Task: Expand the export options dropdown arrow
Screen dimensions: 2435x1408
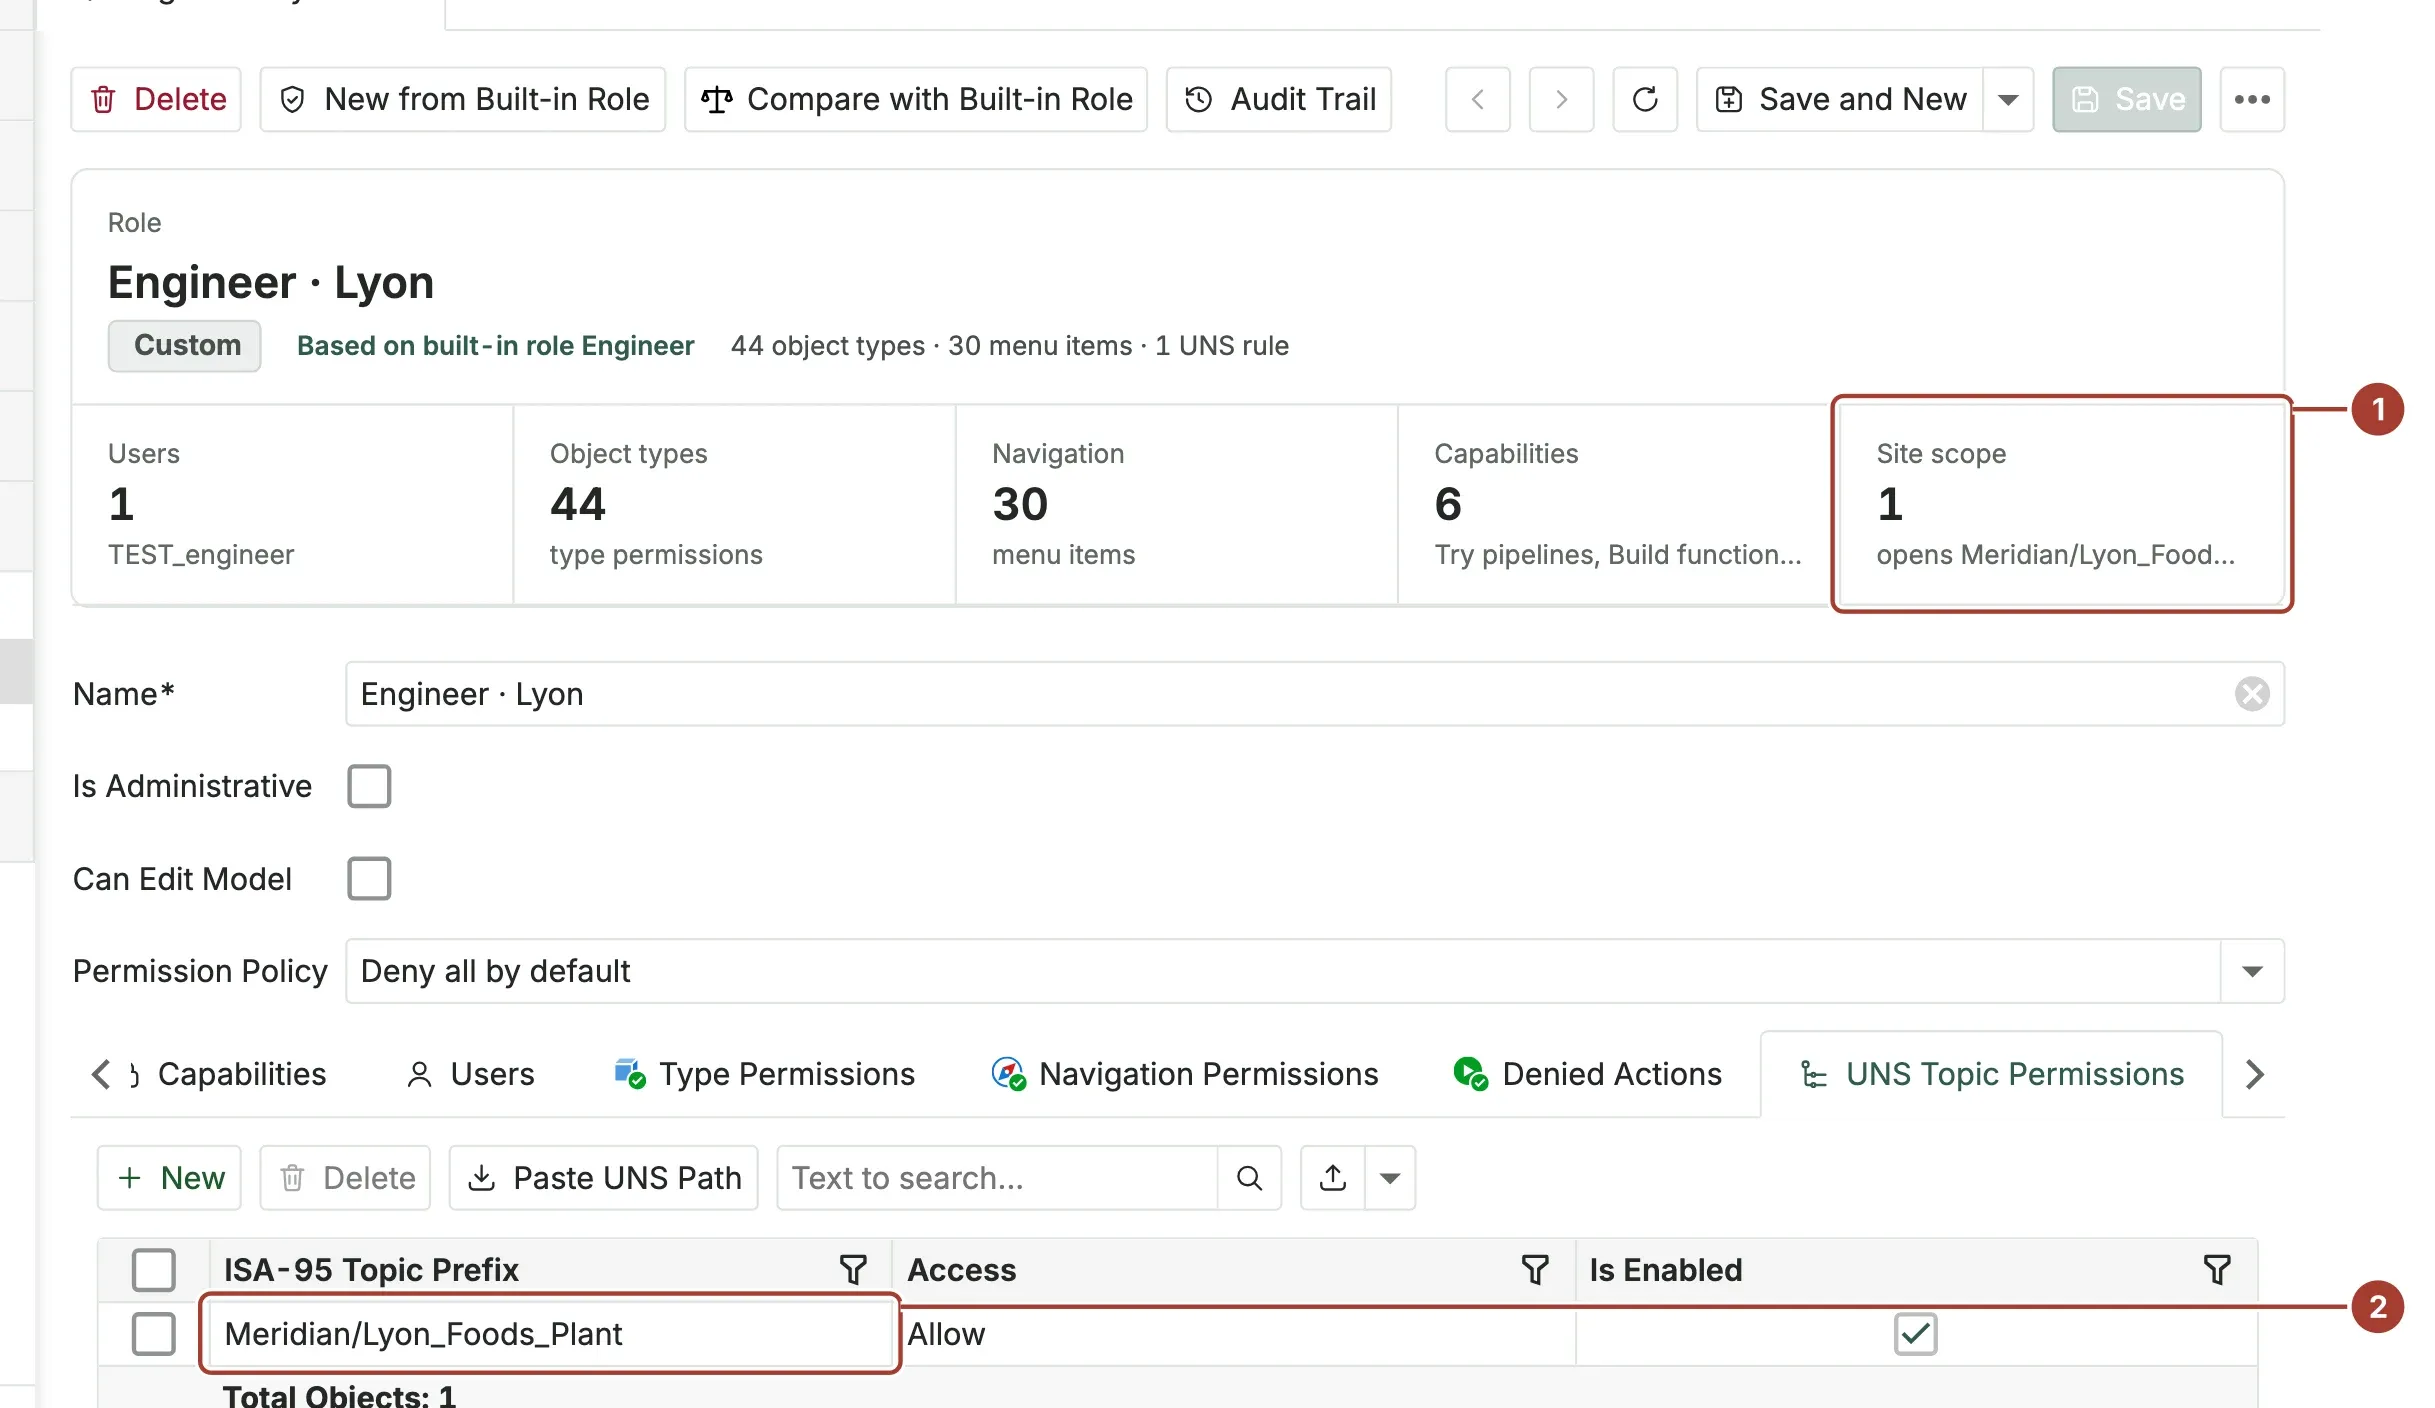Action: click(x=1390, y=1178)
